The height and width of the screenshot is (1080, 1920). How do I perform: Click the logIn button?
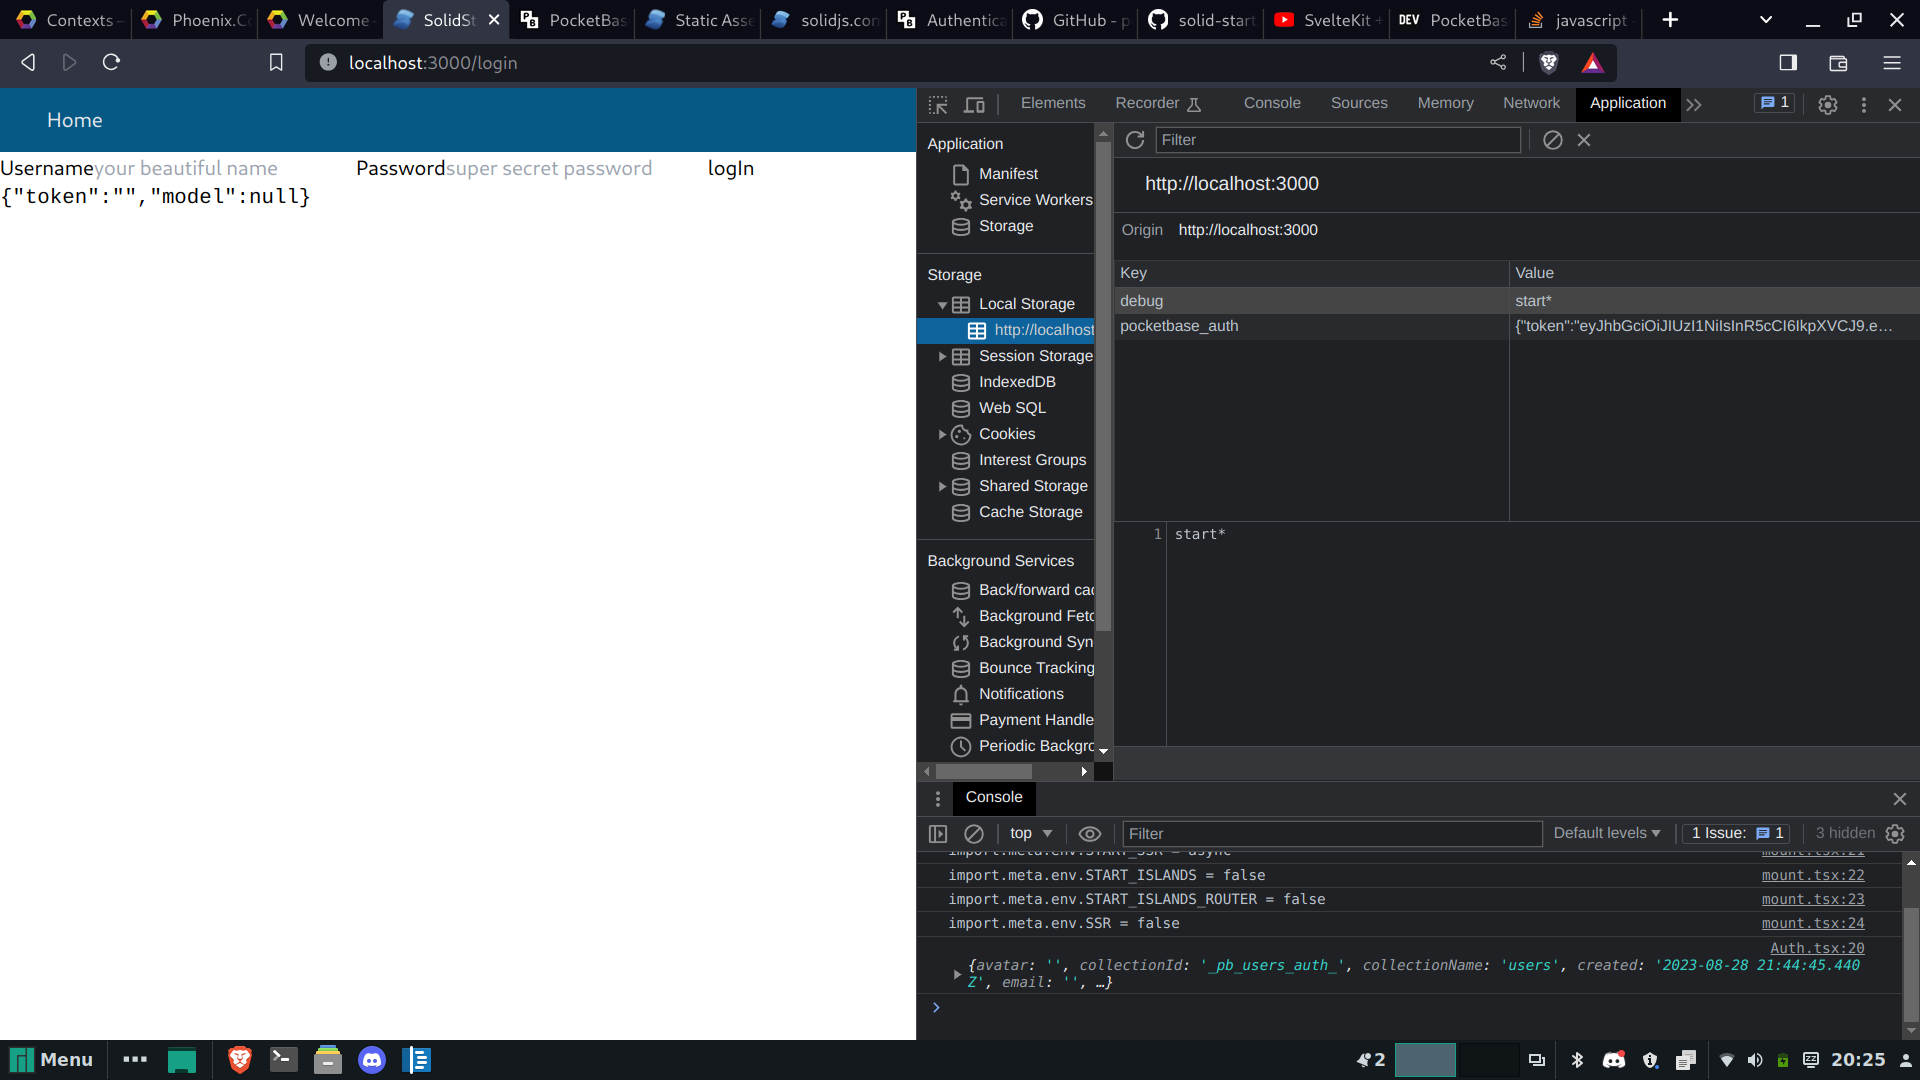coord(731,168)
